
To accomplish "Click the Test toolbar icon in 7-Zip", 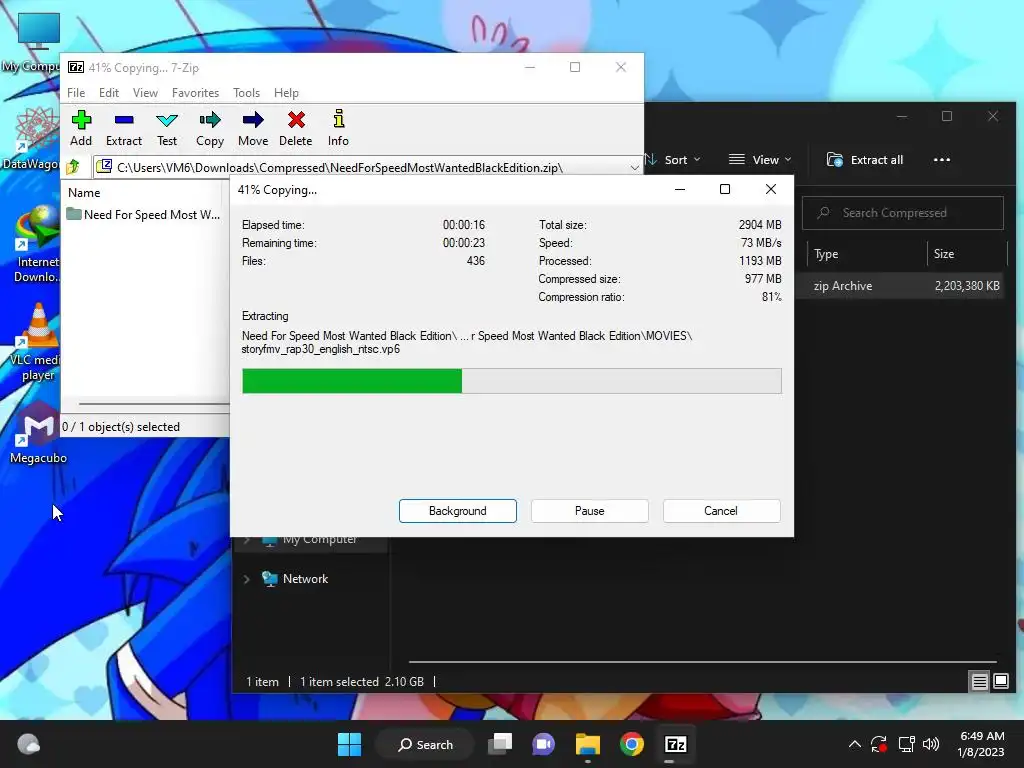I will (x=167, y=128).
